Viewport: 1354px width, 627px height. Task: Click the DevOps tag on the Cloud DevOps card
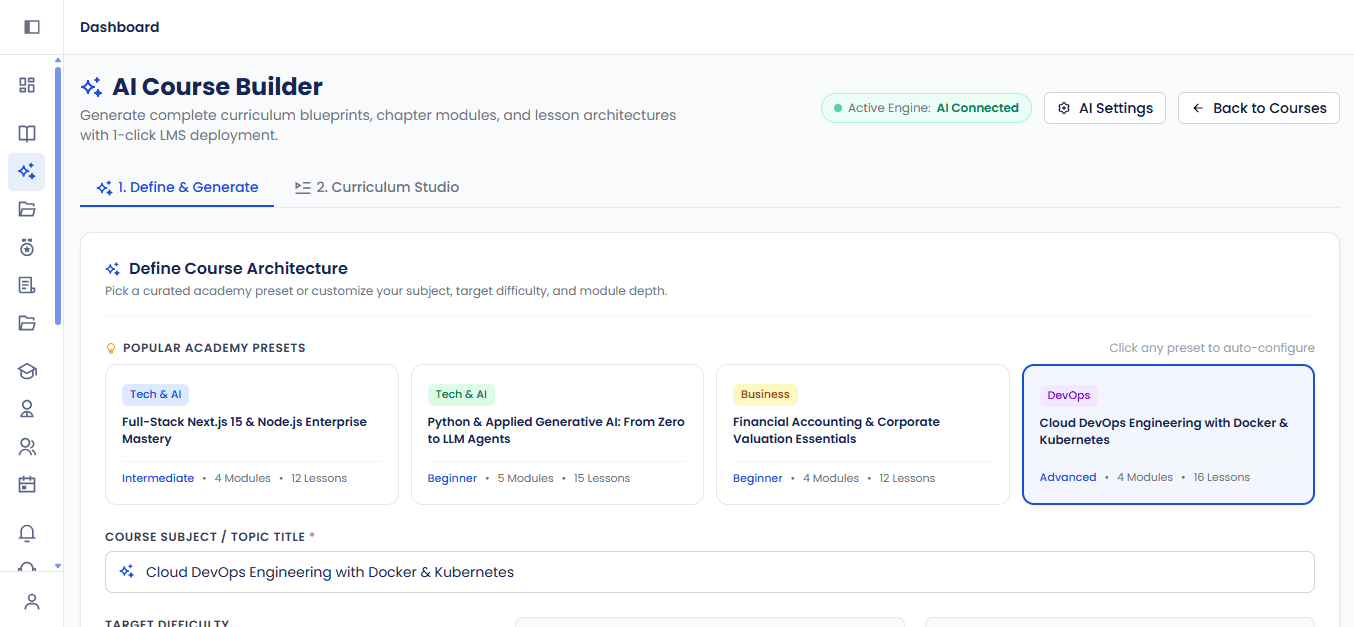(x=1069, y=395)
